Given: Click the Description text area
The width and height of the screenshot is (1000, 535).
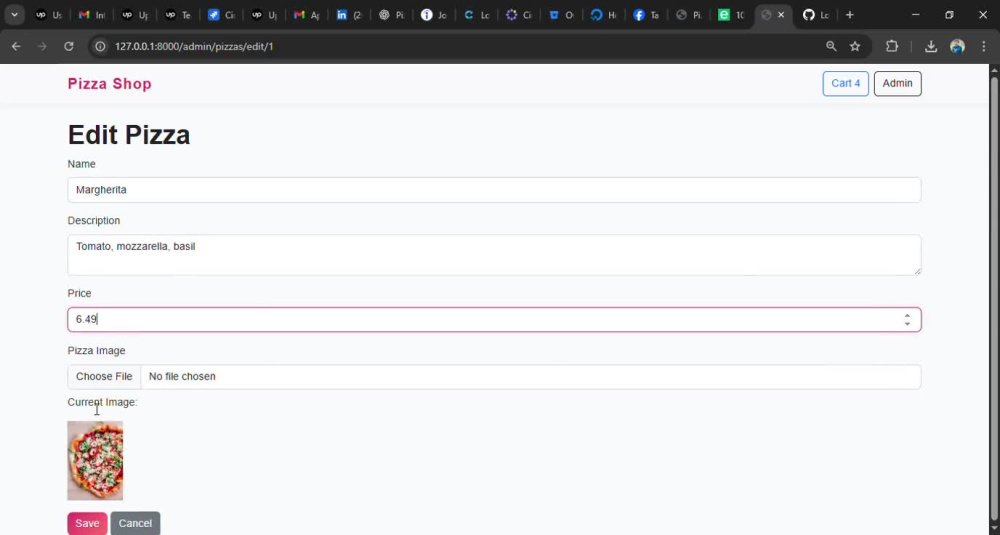Looking at the screenshot, I should click(494, 255).
